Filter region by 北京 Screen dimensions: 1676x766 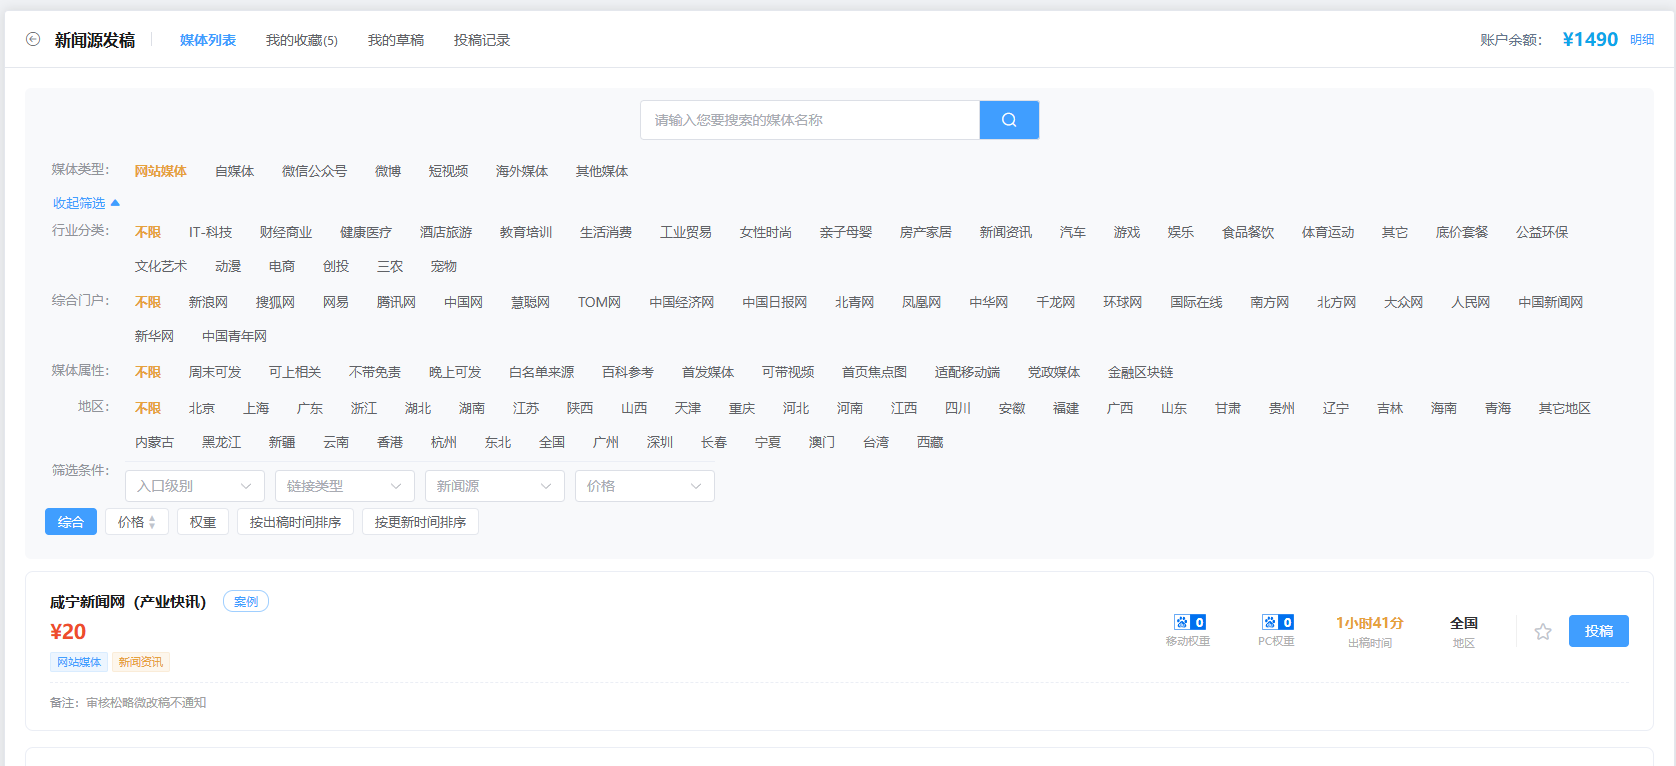[x=202, y=408]
